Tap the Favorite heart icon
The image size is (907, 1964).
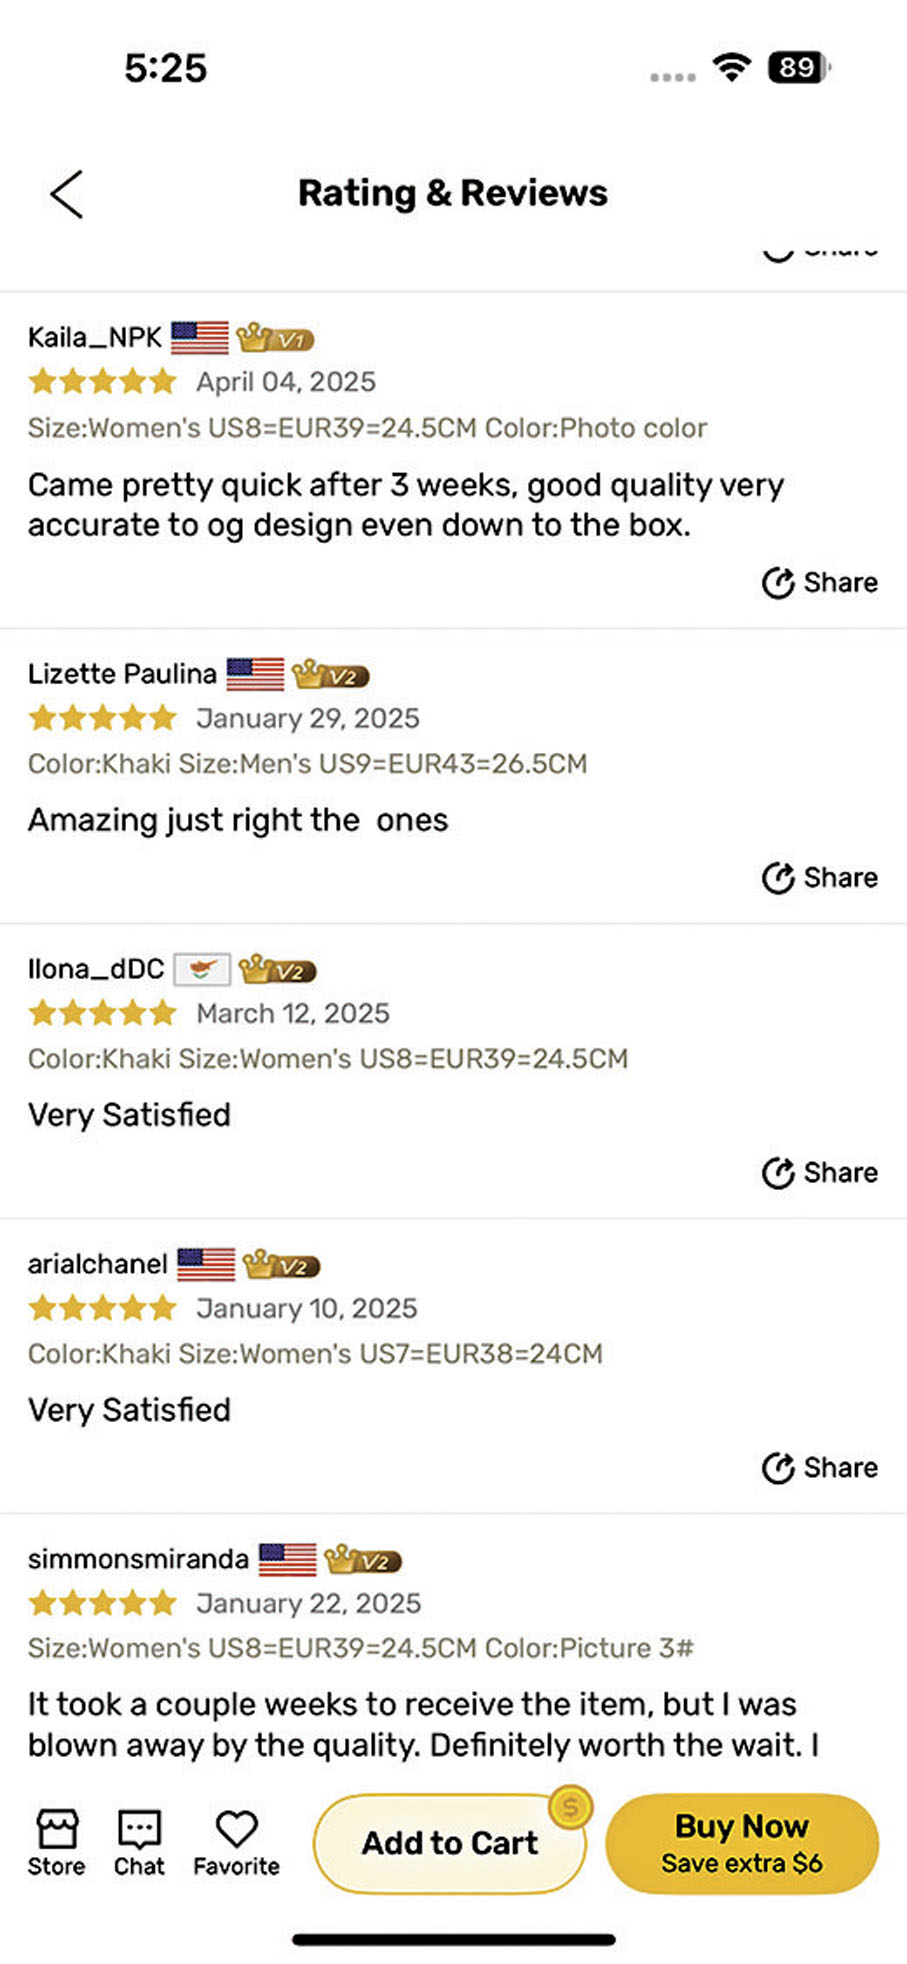tap(237, 1842)
